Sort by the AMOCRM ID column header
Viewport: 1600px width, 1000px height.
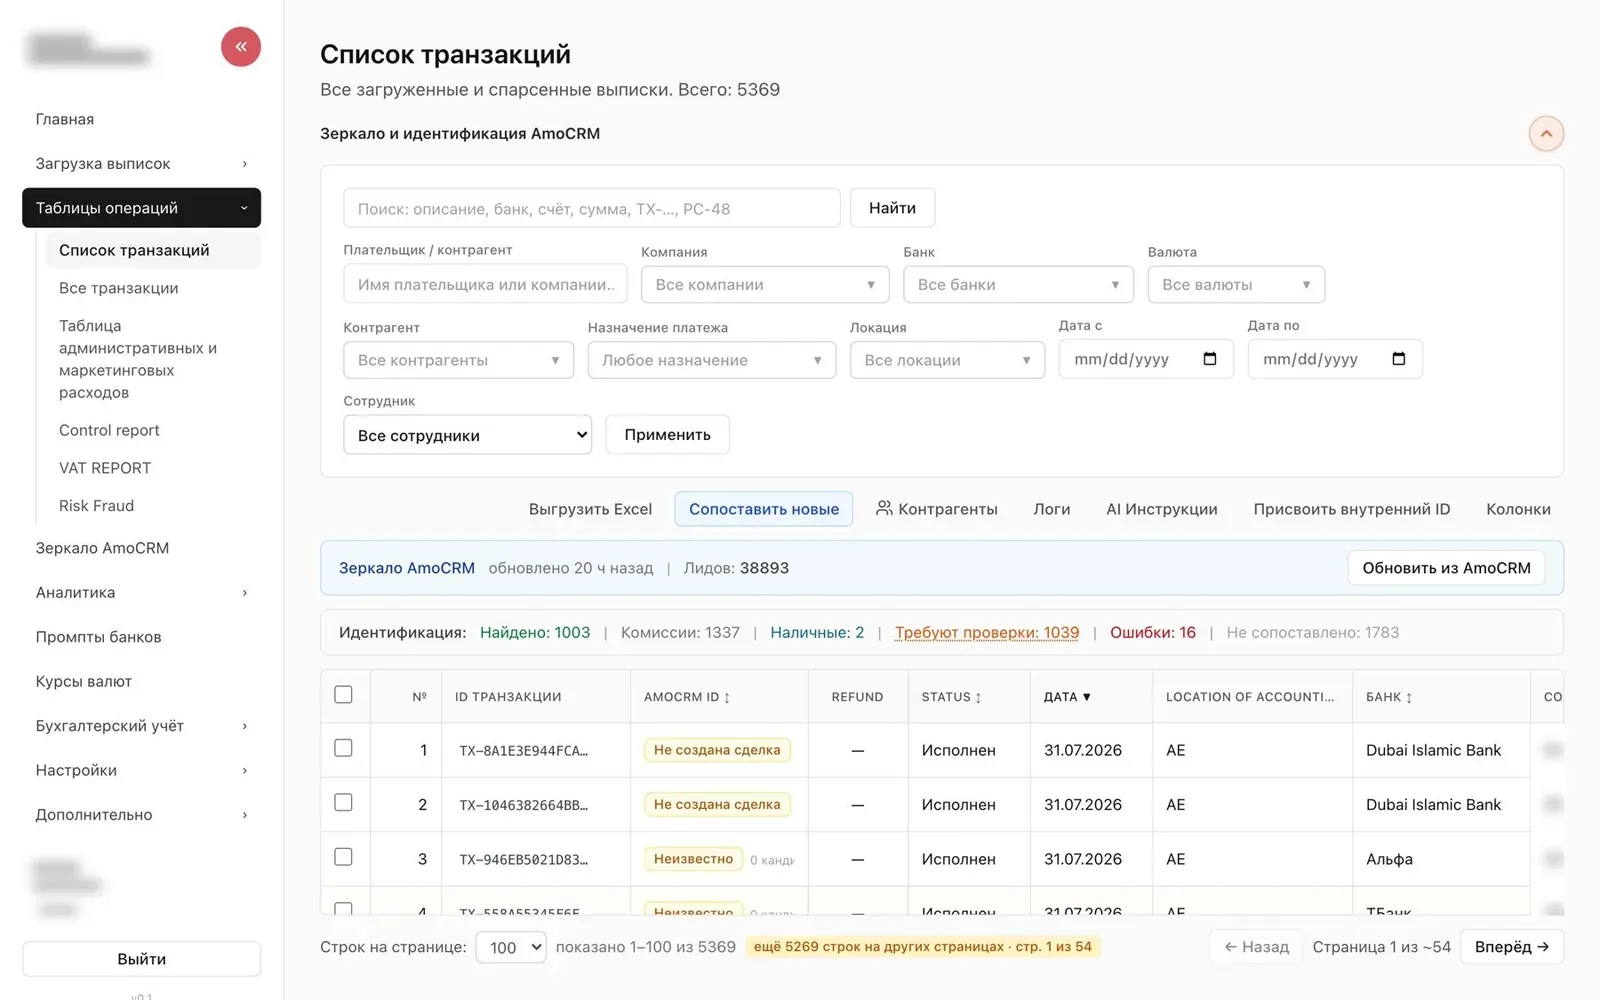687,697
